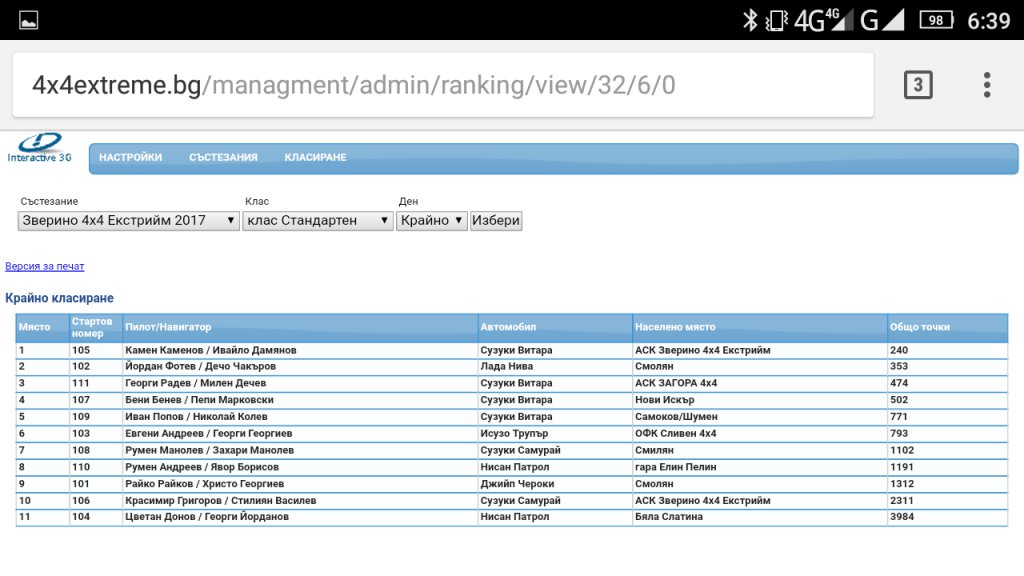1024x576 pixels.
Task: Click the Общо точки column header
Action: coord(919,327)
